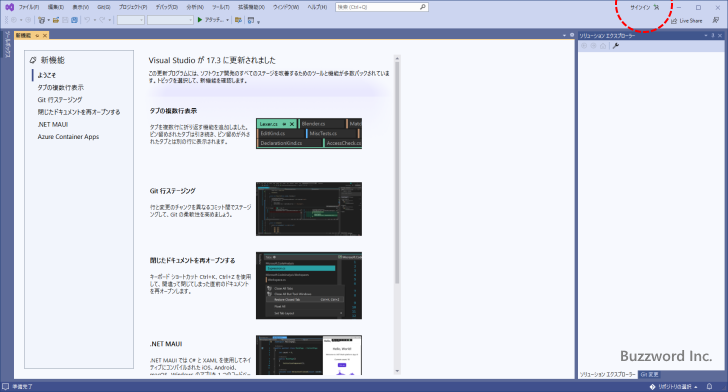This screenshot has width=728, height=392.
Task: Click the document well settings gear icon
Action: (572, 35)
